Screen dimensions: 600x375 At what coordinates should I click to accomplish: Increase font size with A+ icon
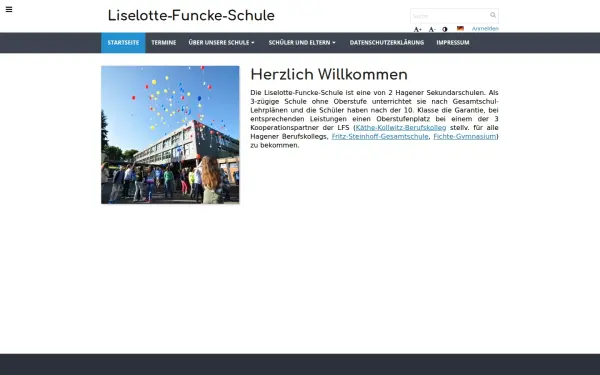click(x=417, y=29)
